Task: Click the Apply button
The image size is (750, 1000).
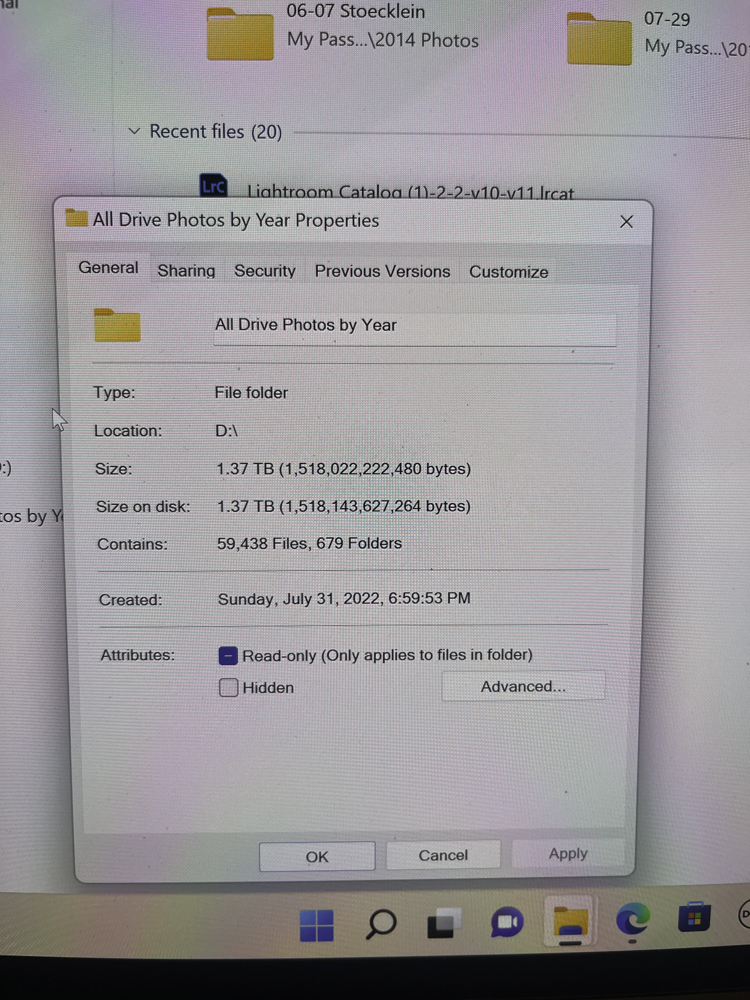Action: [x=568, y=853]
